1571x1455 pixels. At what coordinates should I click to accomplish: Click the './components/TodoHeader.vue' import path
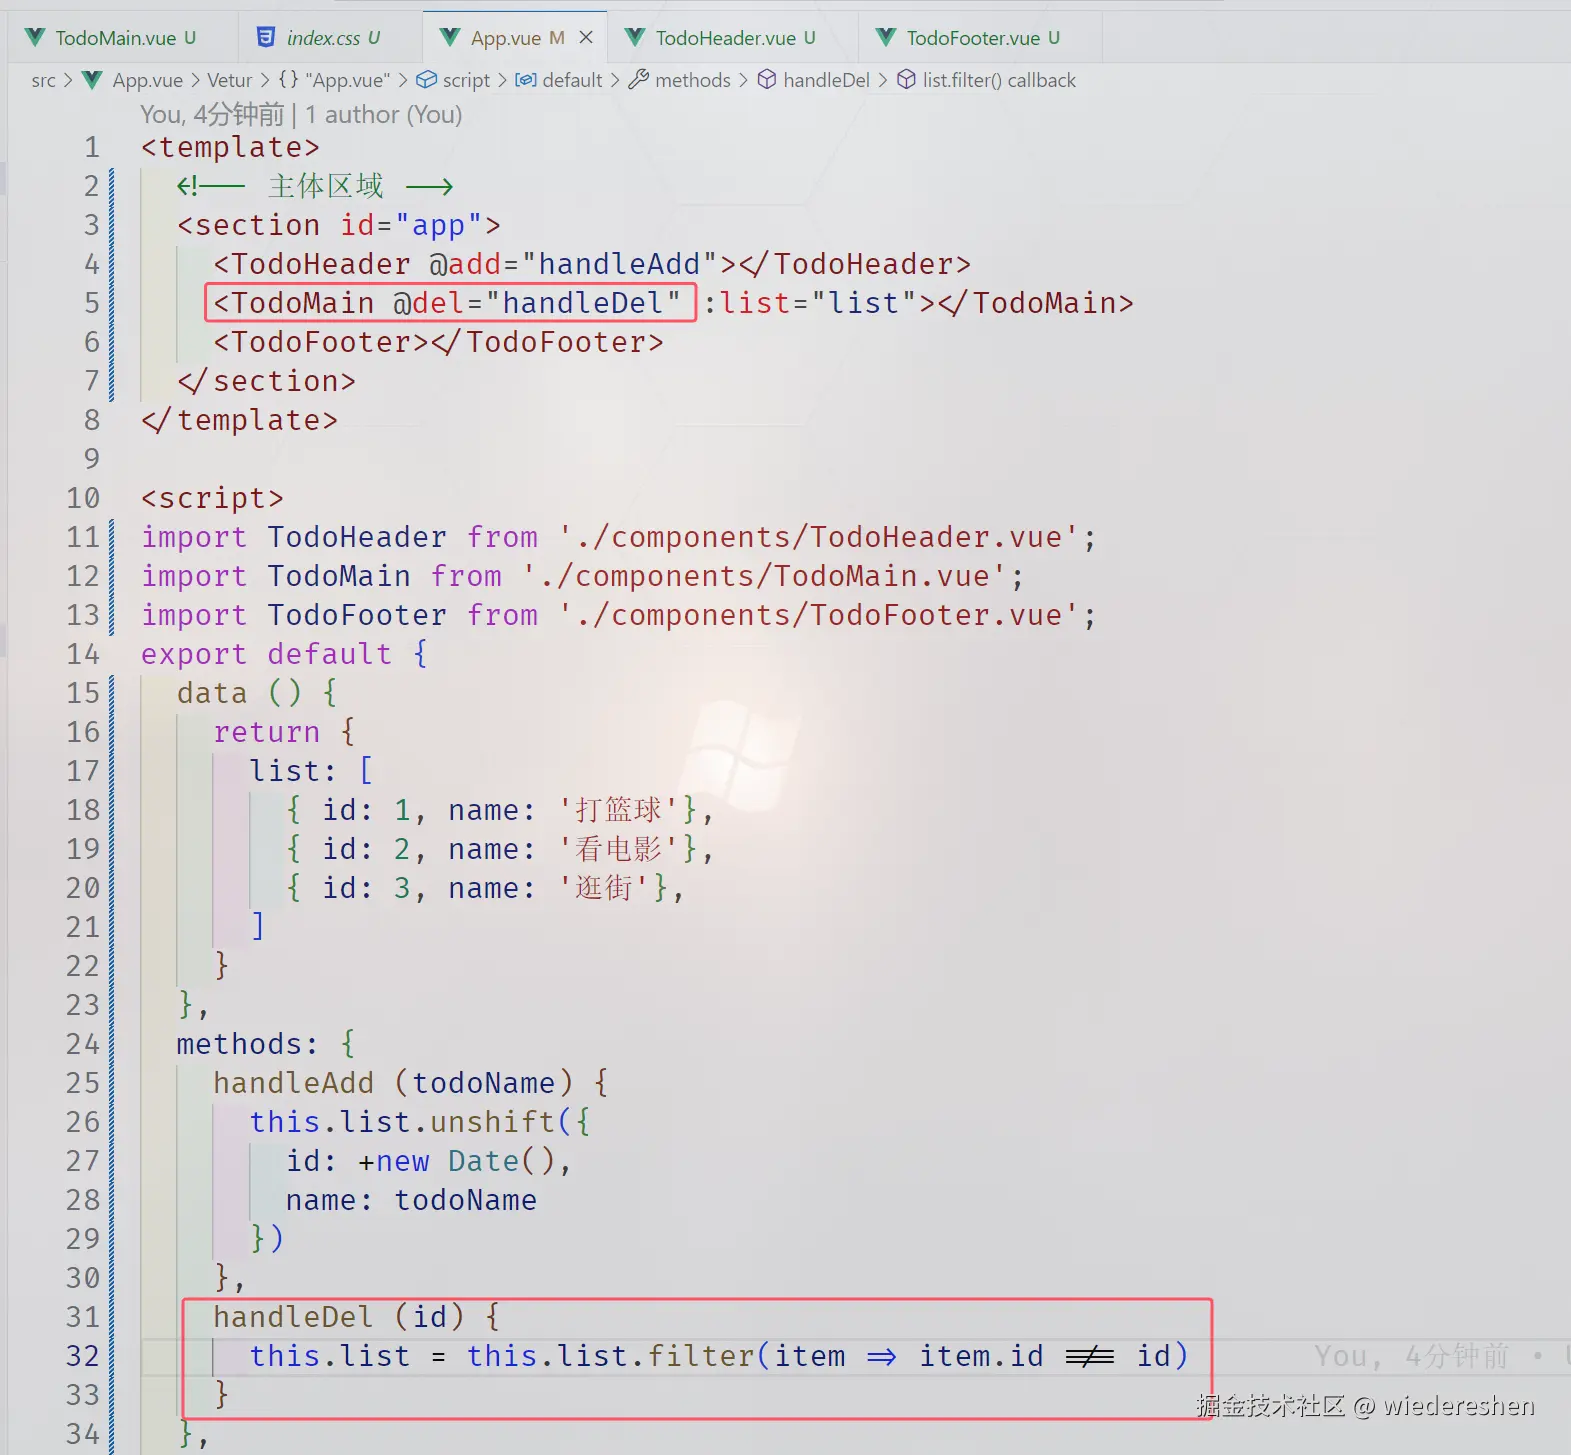click(x=819, y=537)
